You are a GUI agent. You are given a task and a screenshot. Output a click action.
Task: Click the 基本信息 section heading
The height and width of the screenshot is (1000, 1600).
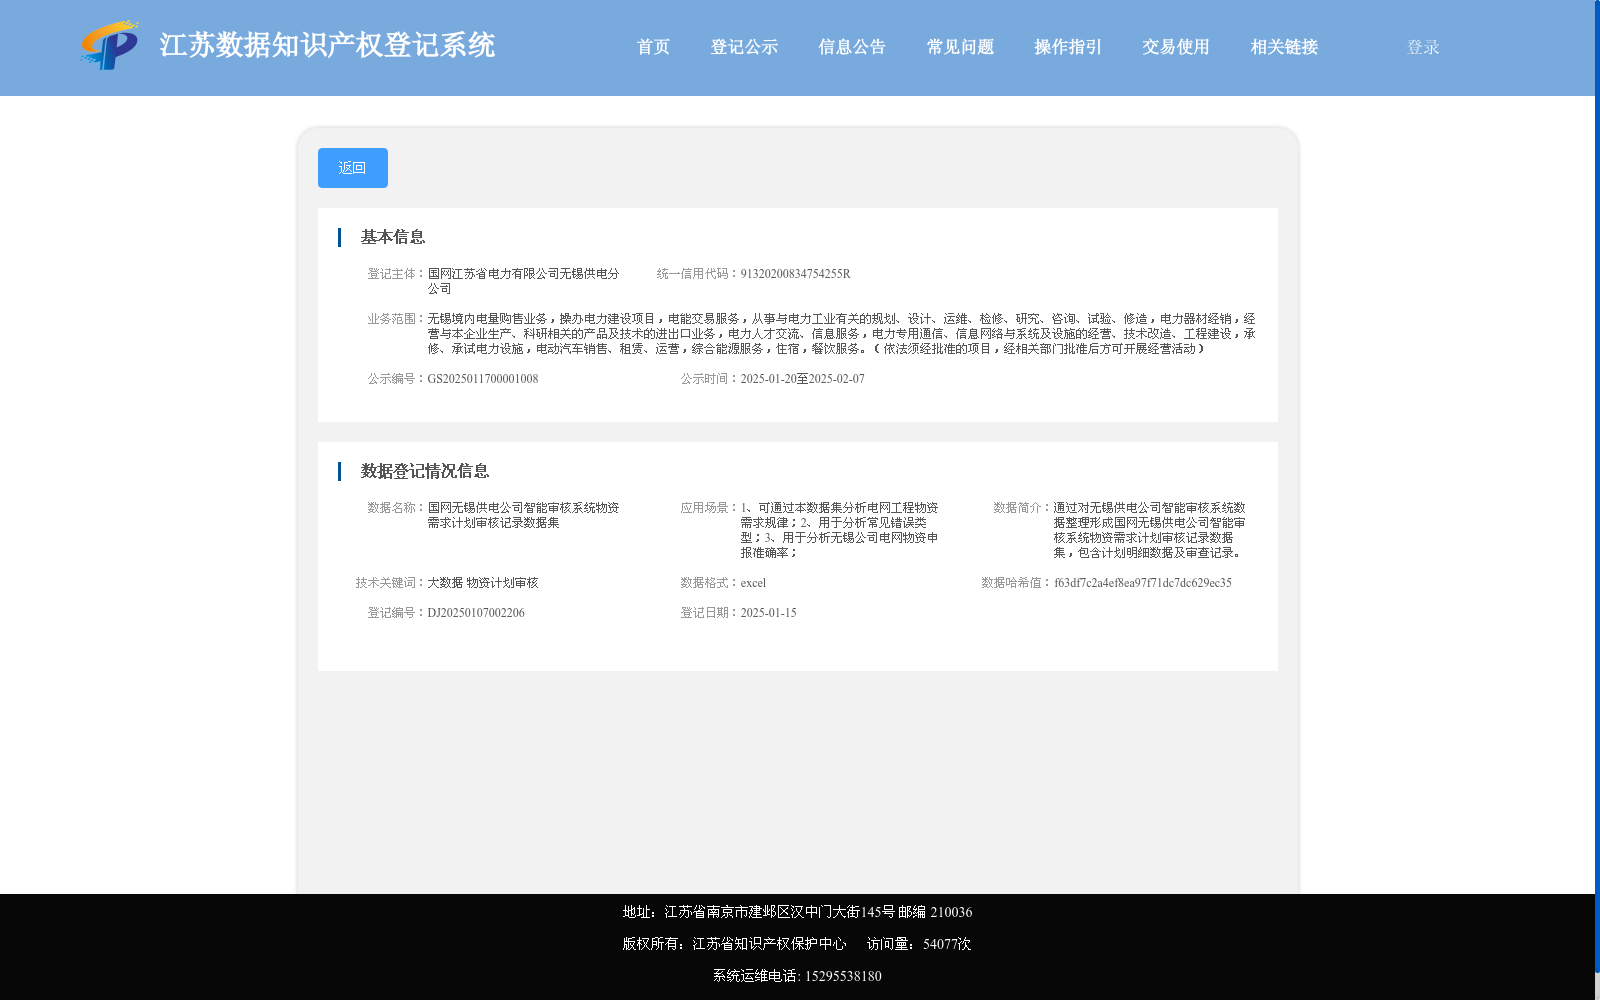pos(393,237)
